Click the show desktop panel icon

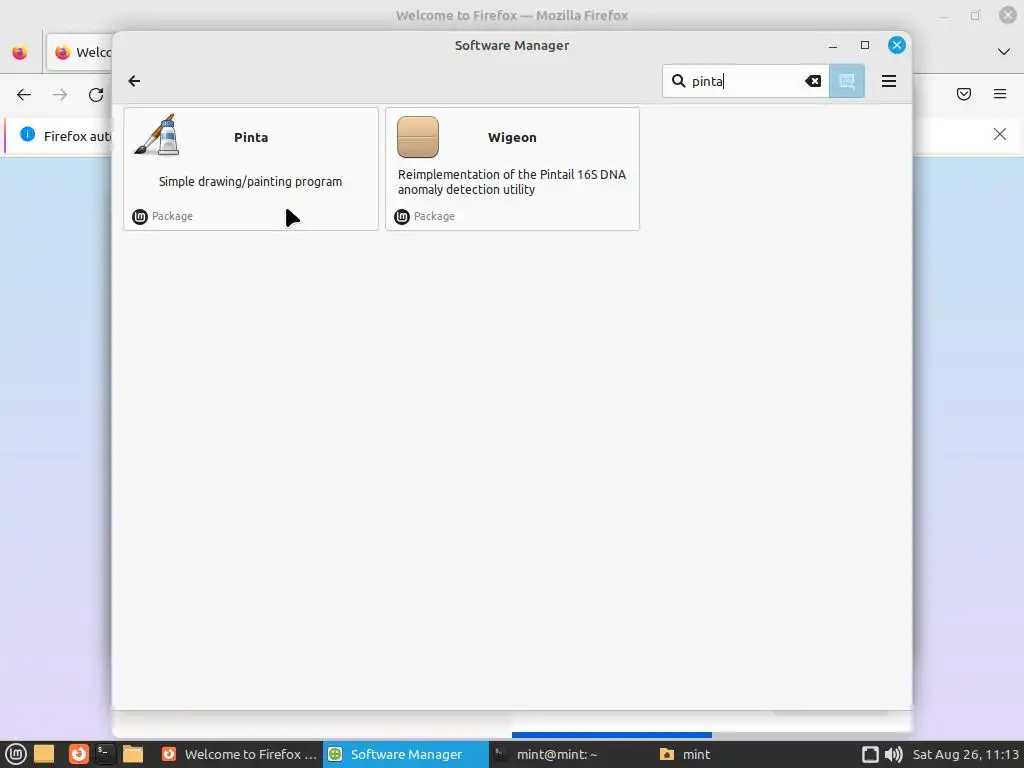pyautogui.click(x=44, y=754)
